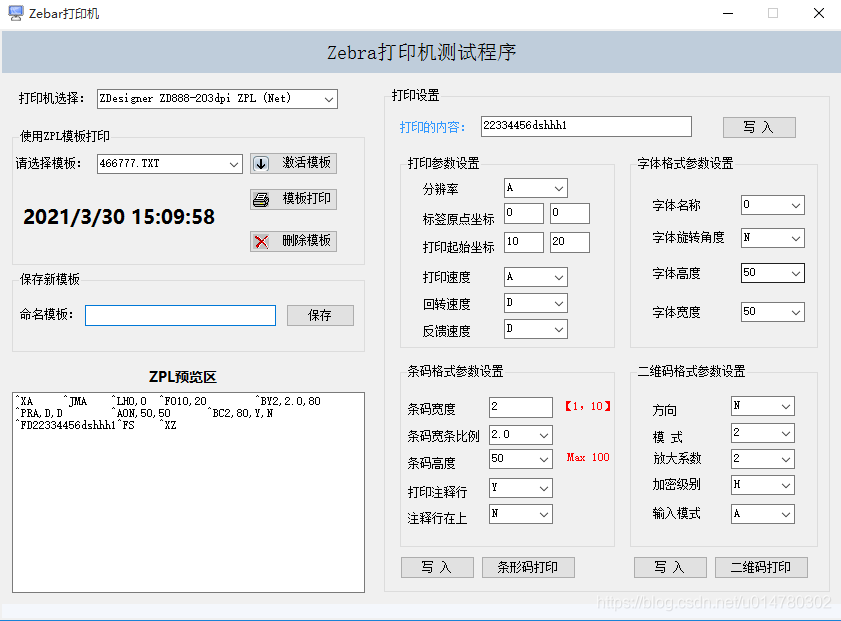This screenshot has width=841, height=621.
Task: Click the 二维码打印 button
Action: click(761, 567)
